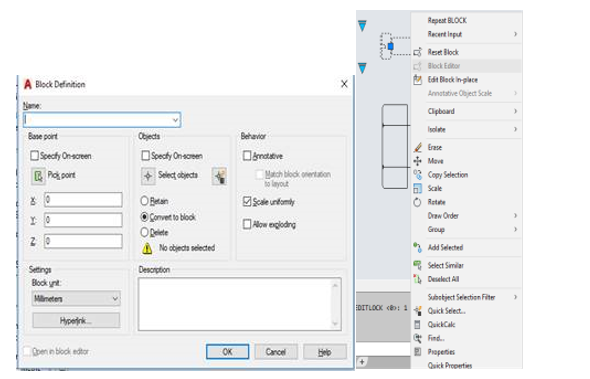Expand the Group submenu
The width and height of the screenshot is (590, 379).
[x=515, y=229]
